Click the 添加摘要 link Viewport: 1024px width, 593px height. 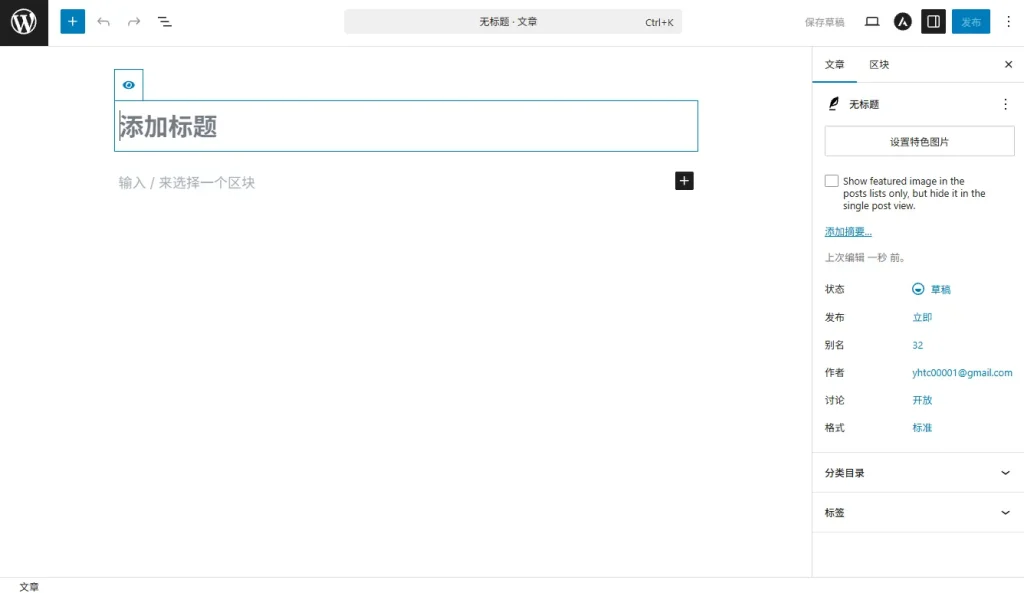[x=848, y=232]
